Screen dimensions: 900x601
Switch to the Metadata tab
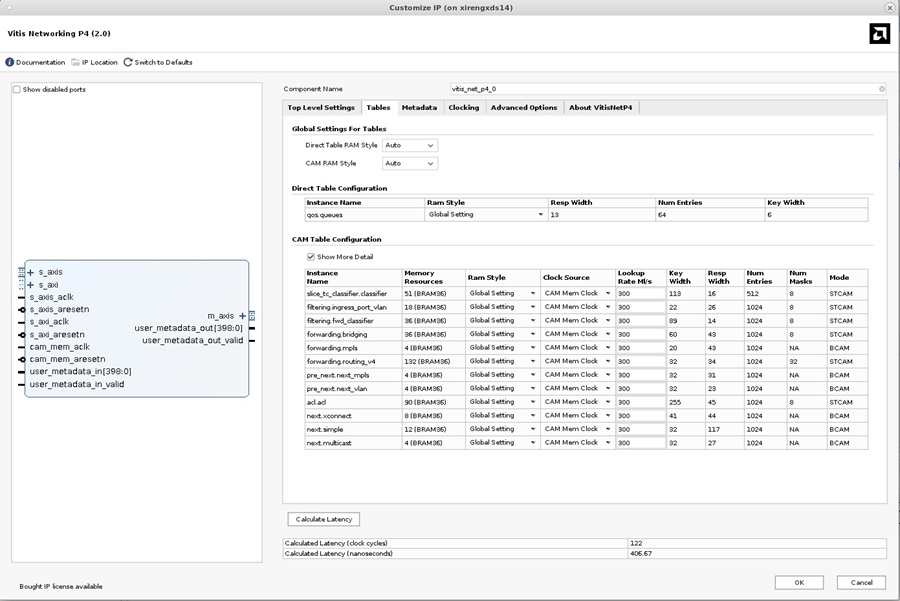point(419,107)
